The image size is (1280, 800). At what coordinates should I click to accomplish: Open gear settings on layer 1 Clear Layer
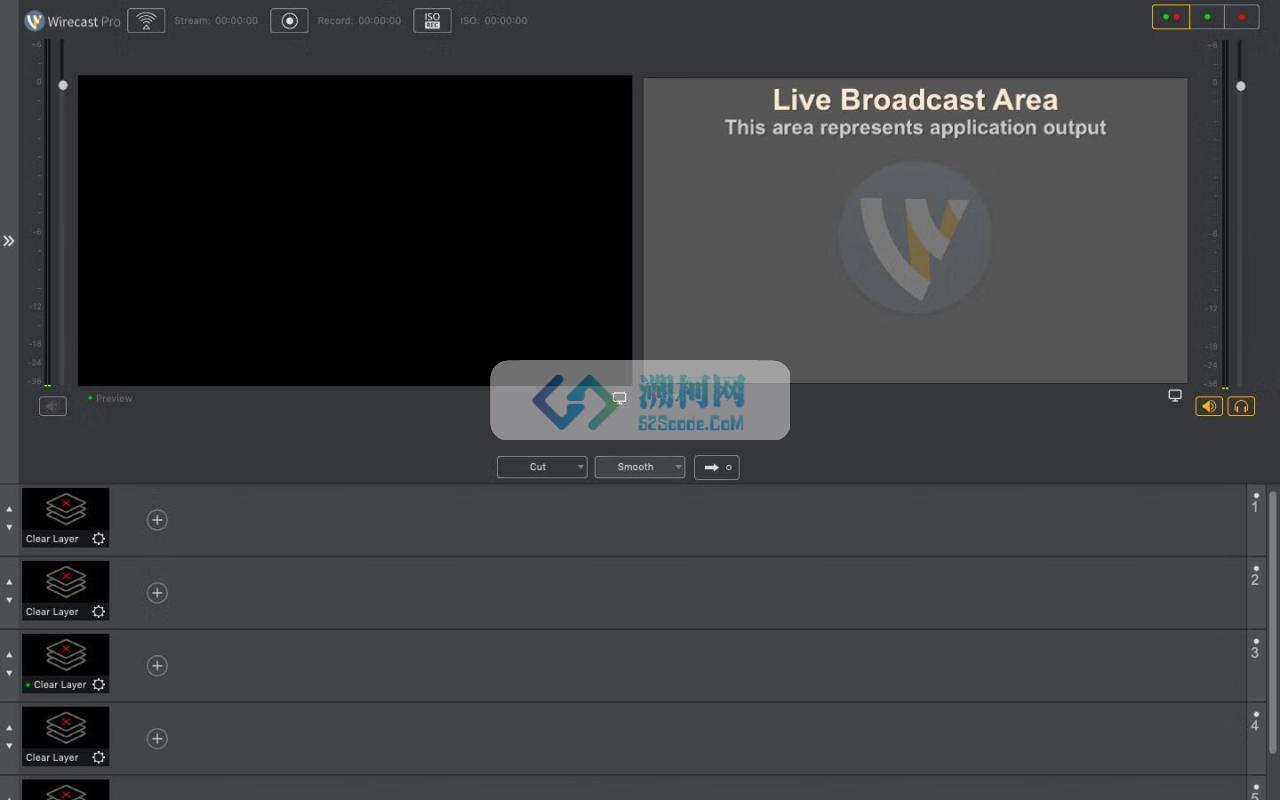tap(98, 539)
